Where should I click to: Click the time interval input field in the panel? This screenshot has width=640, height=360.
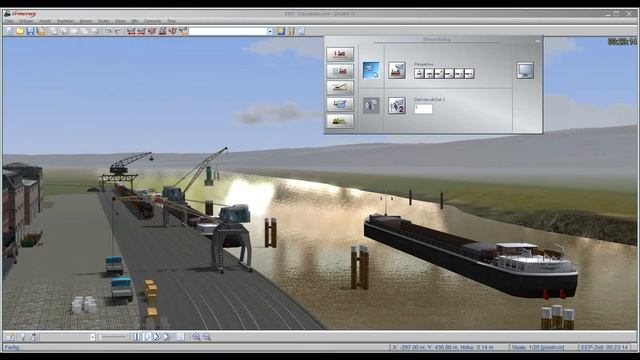pyautogui.click(x=423, y=109)
